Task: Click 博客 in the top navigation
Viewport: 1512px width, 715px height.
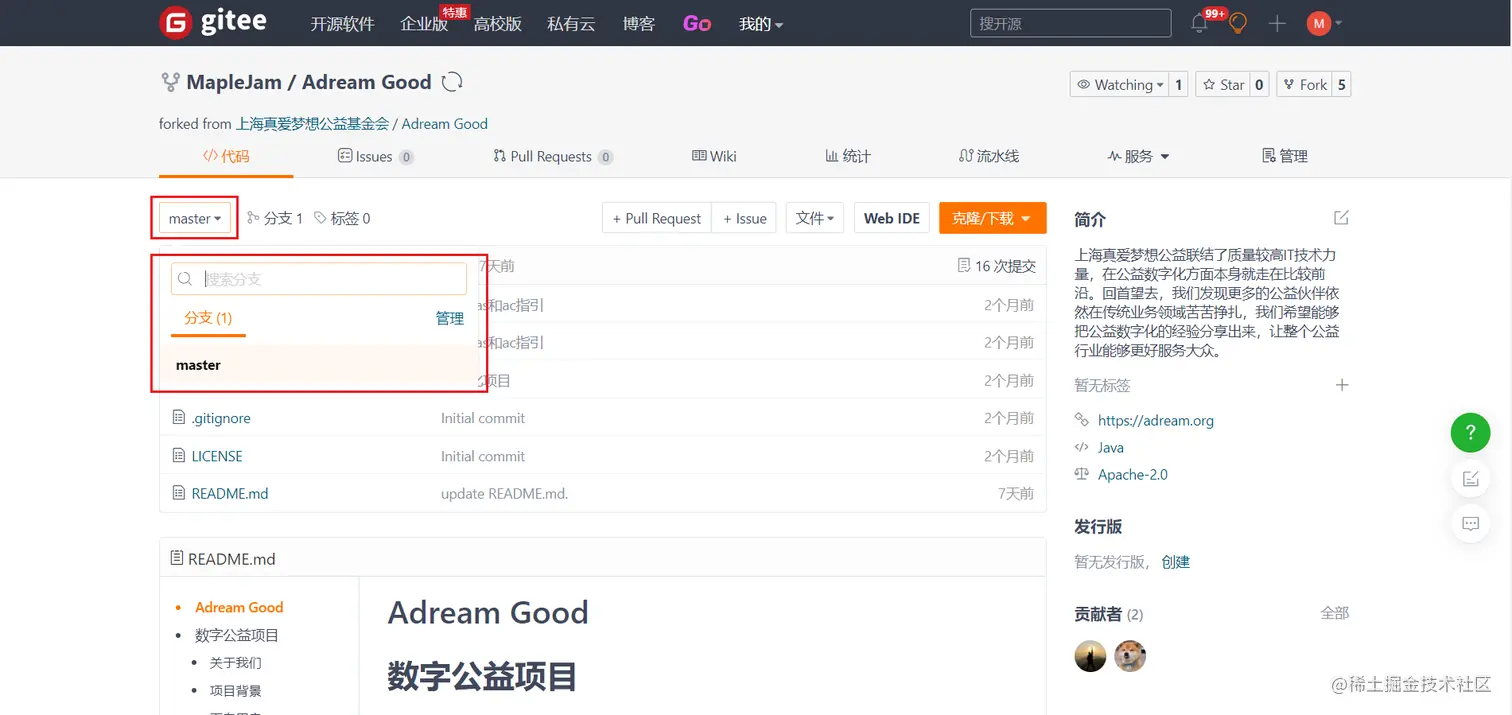Action: (x=639, y=24)
